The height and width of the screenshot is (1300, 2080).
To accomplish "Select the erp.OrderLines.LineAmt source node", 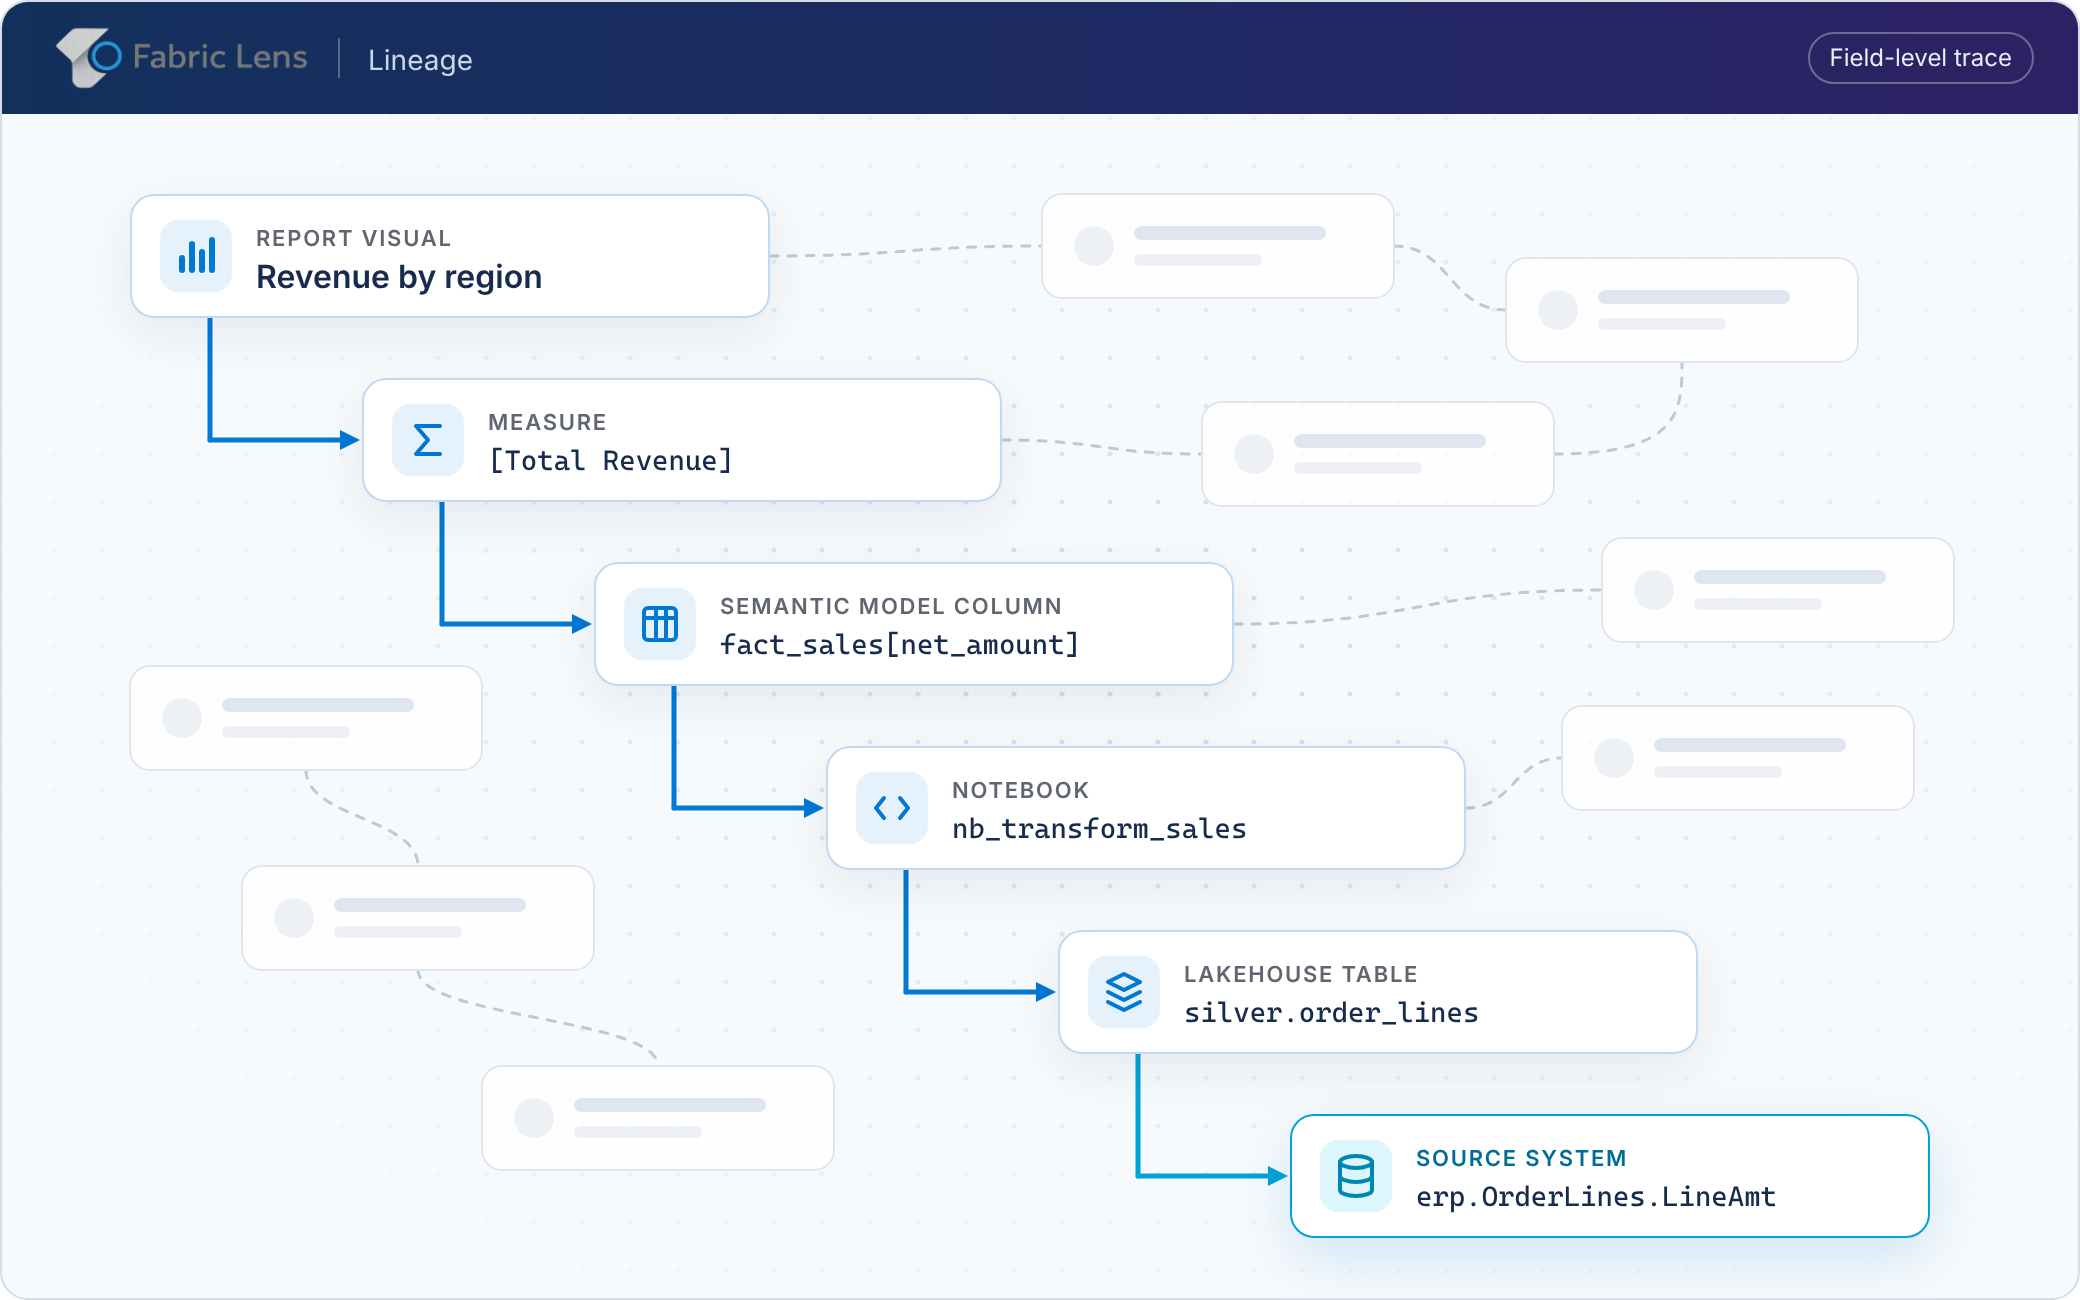I will 1610,1176.
